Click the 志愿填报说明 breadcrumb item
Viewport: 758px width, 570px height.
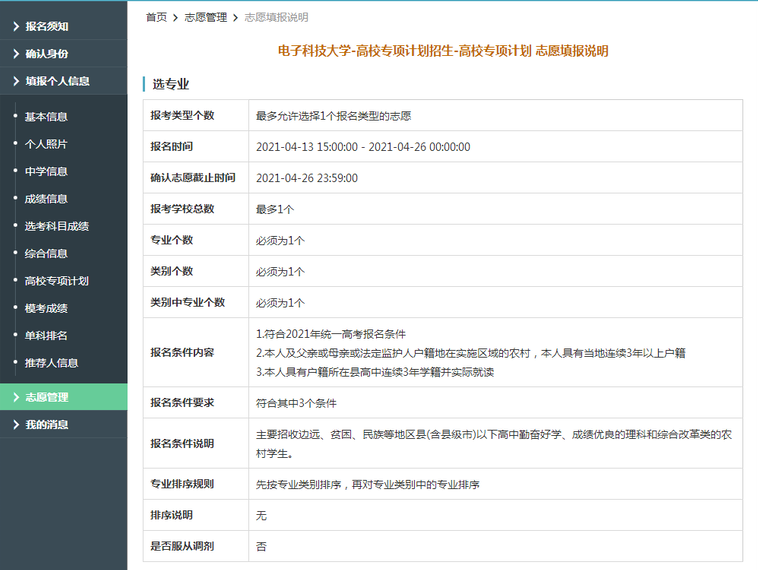pyautogui.click(x=276, y=17)
